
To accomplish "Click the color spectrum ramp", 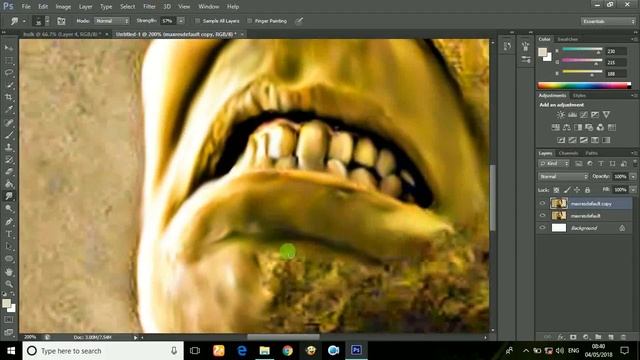I will coord(584,86).
